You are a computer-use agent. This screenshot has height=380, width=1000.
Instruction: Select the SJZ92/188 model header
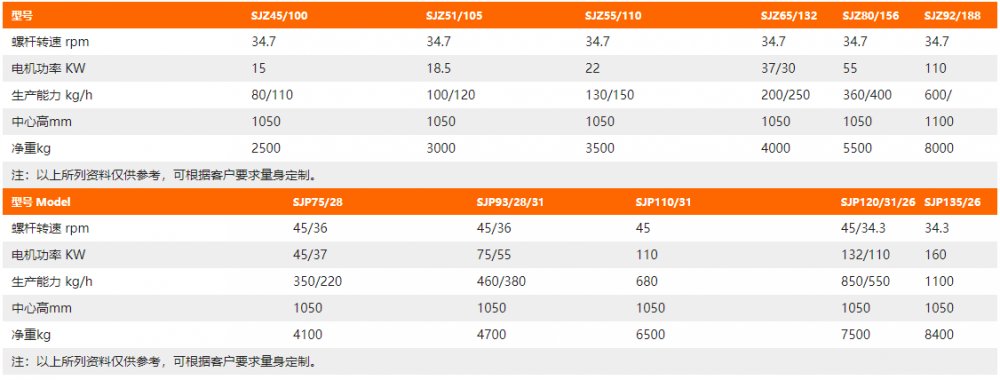point(952,16)
